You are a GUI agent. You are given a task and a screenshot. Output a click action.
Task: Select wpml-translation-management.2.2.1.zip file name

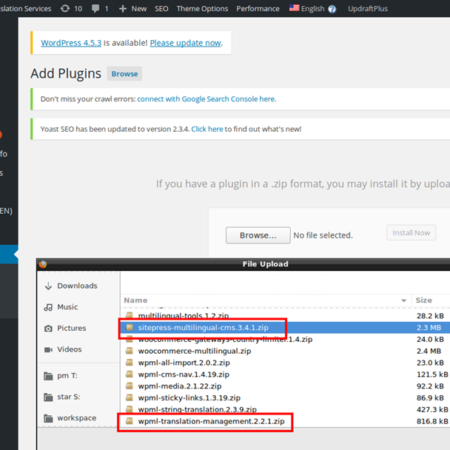point(211,421)
